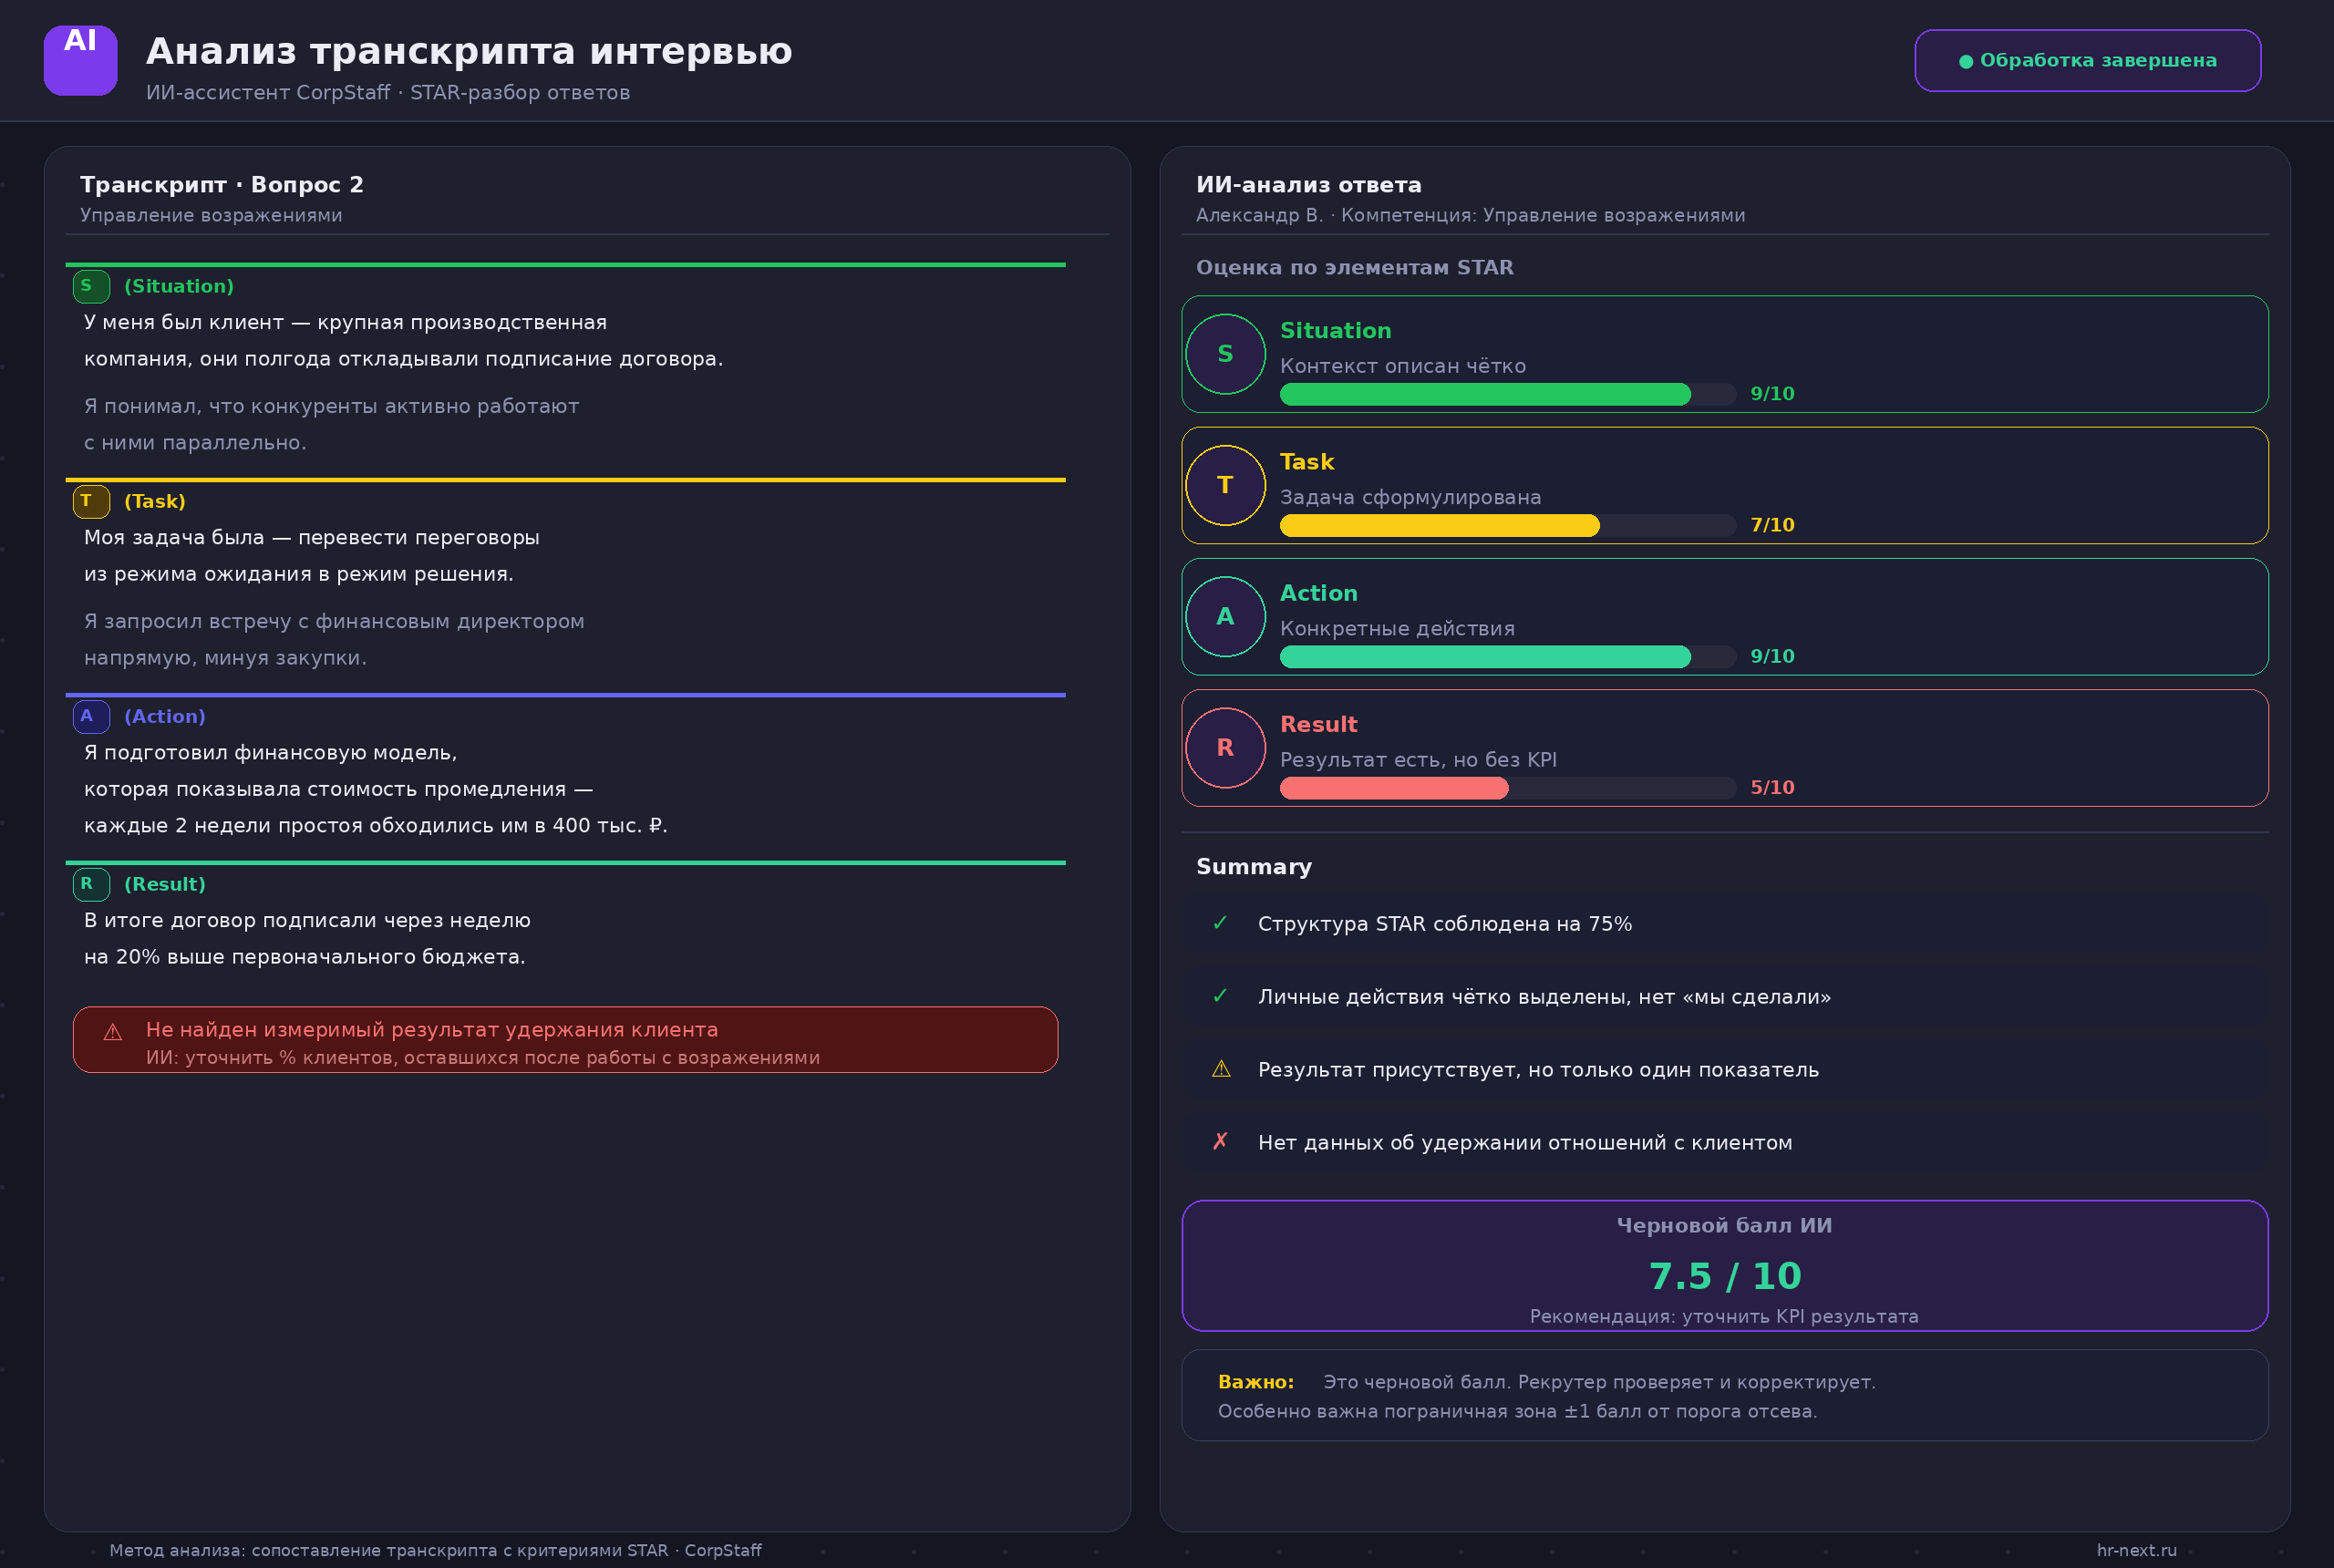The image size is (2334, 1568).
Task: Click the Обработка завершена status button
Action: pyautogui.click(x=2087, y=61)
